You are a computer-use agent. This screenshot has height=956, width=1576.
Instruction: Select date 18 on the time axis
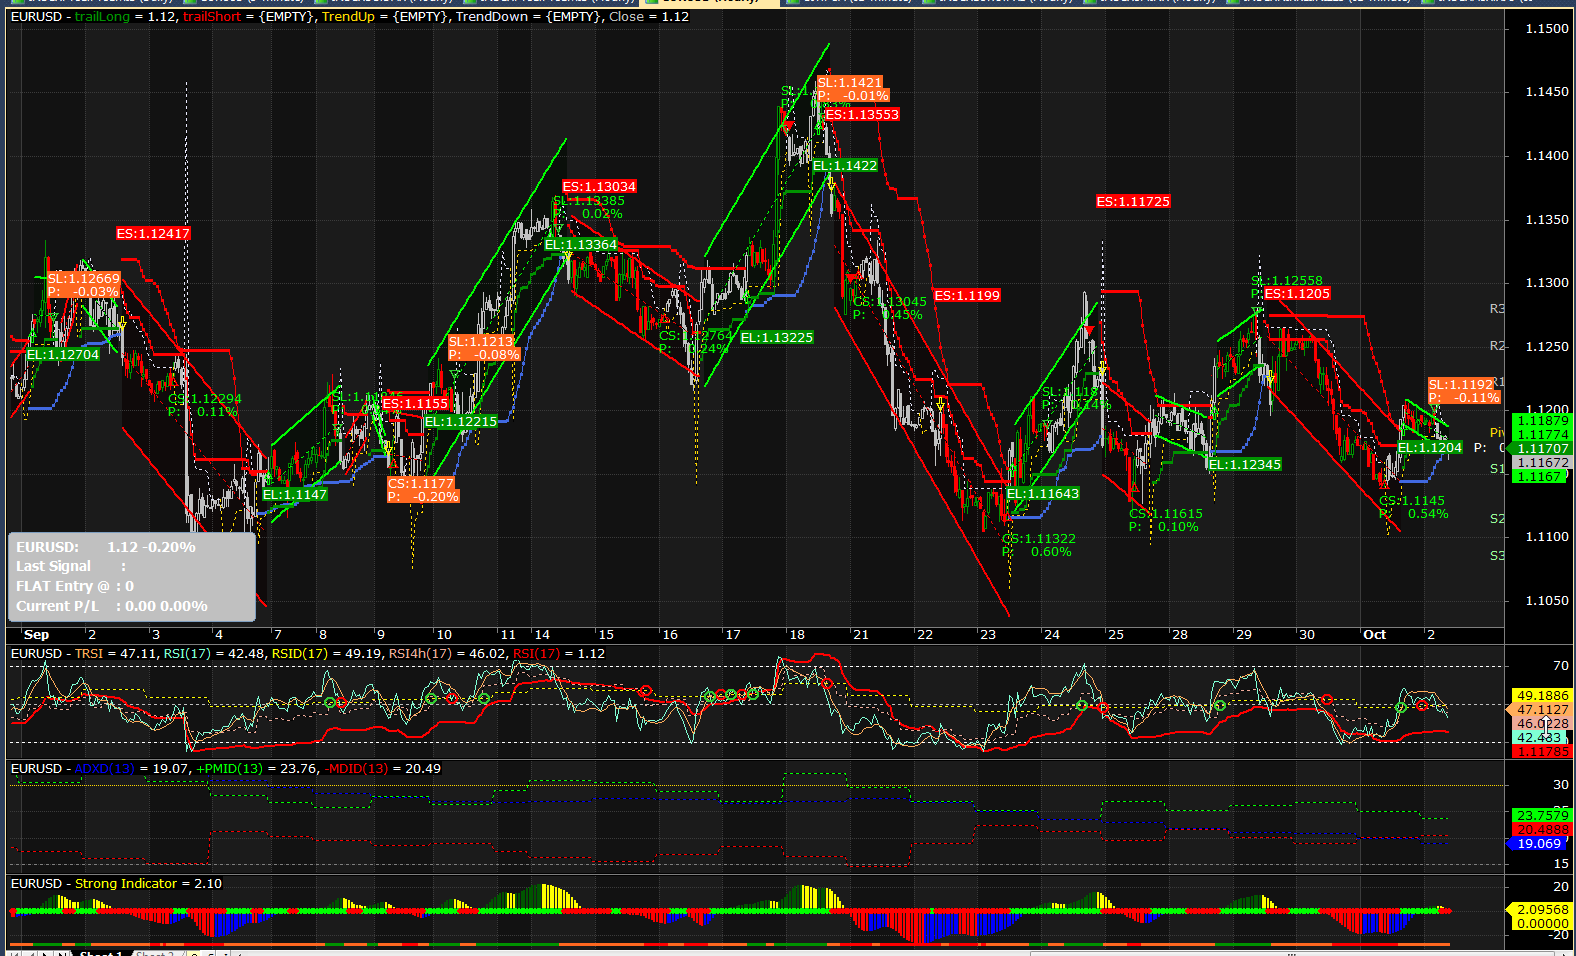coord(797,634)
